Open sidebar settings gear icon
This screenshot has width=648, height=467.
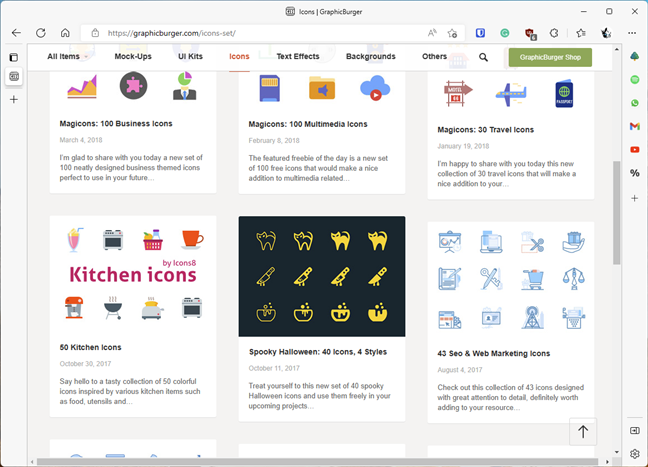pos(635,454)
